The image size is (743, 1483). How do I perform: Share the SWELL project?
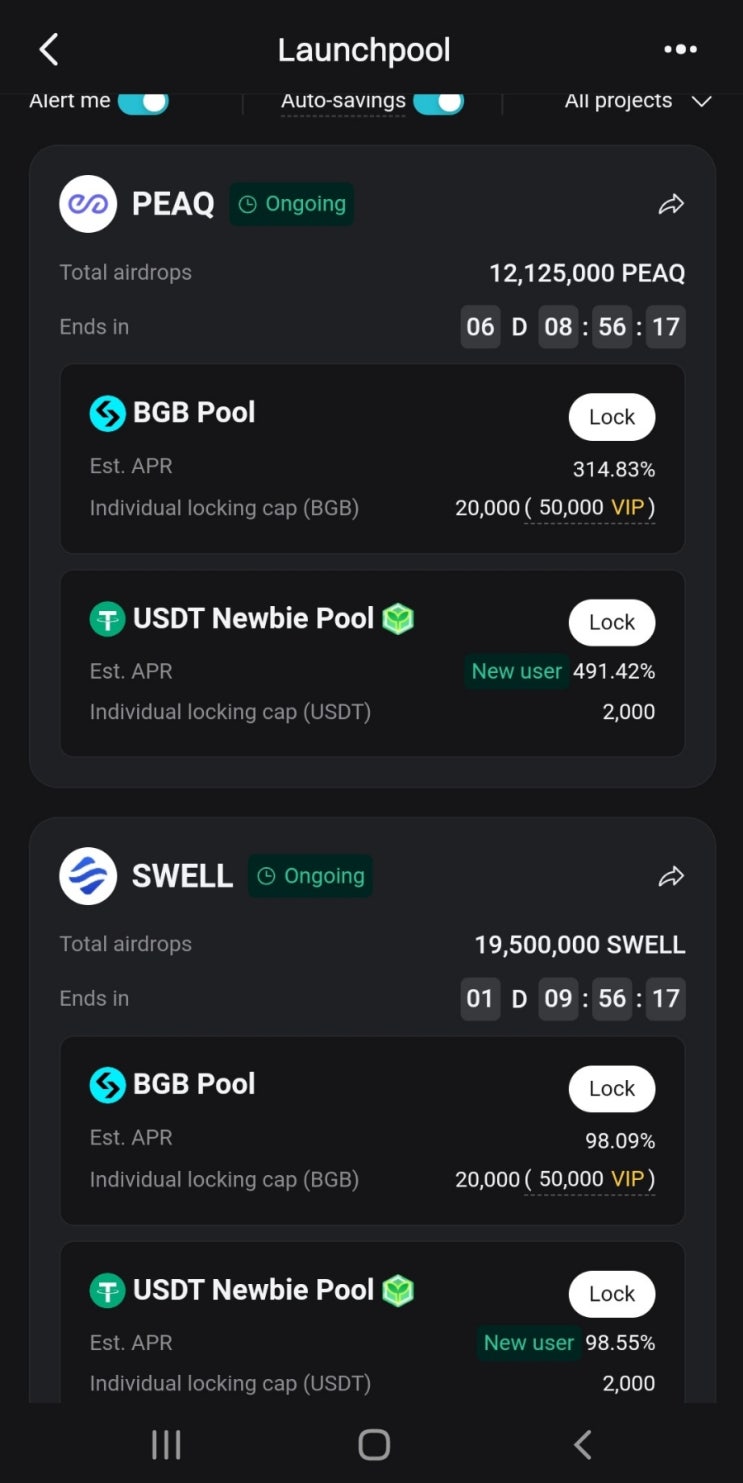[671, 877]
